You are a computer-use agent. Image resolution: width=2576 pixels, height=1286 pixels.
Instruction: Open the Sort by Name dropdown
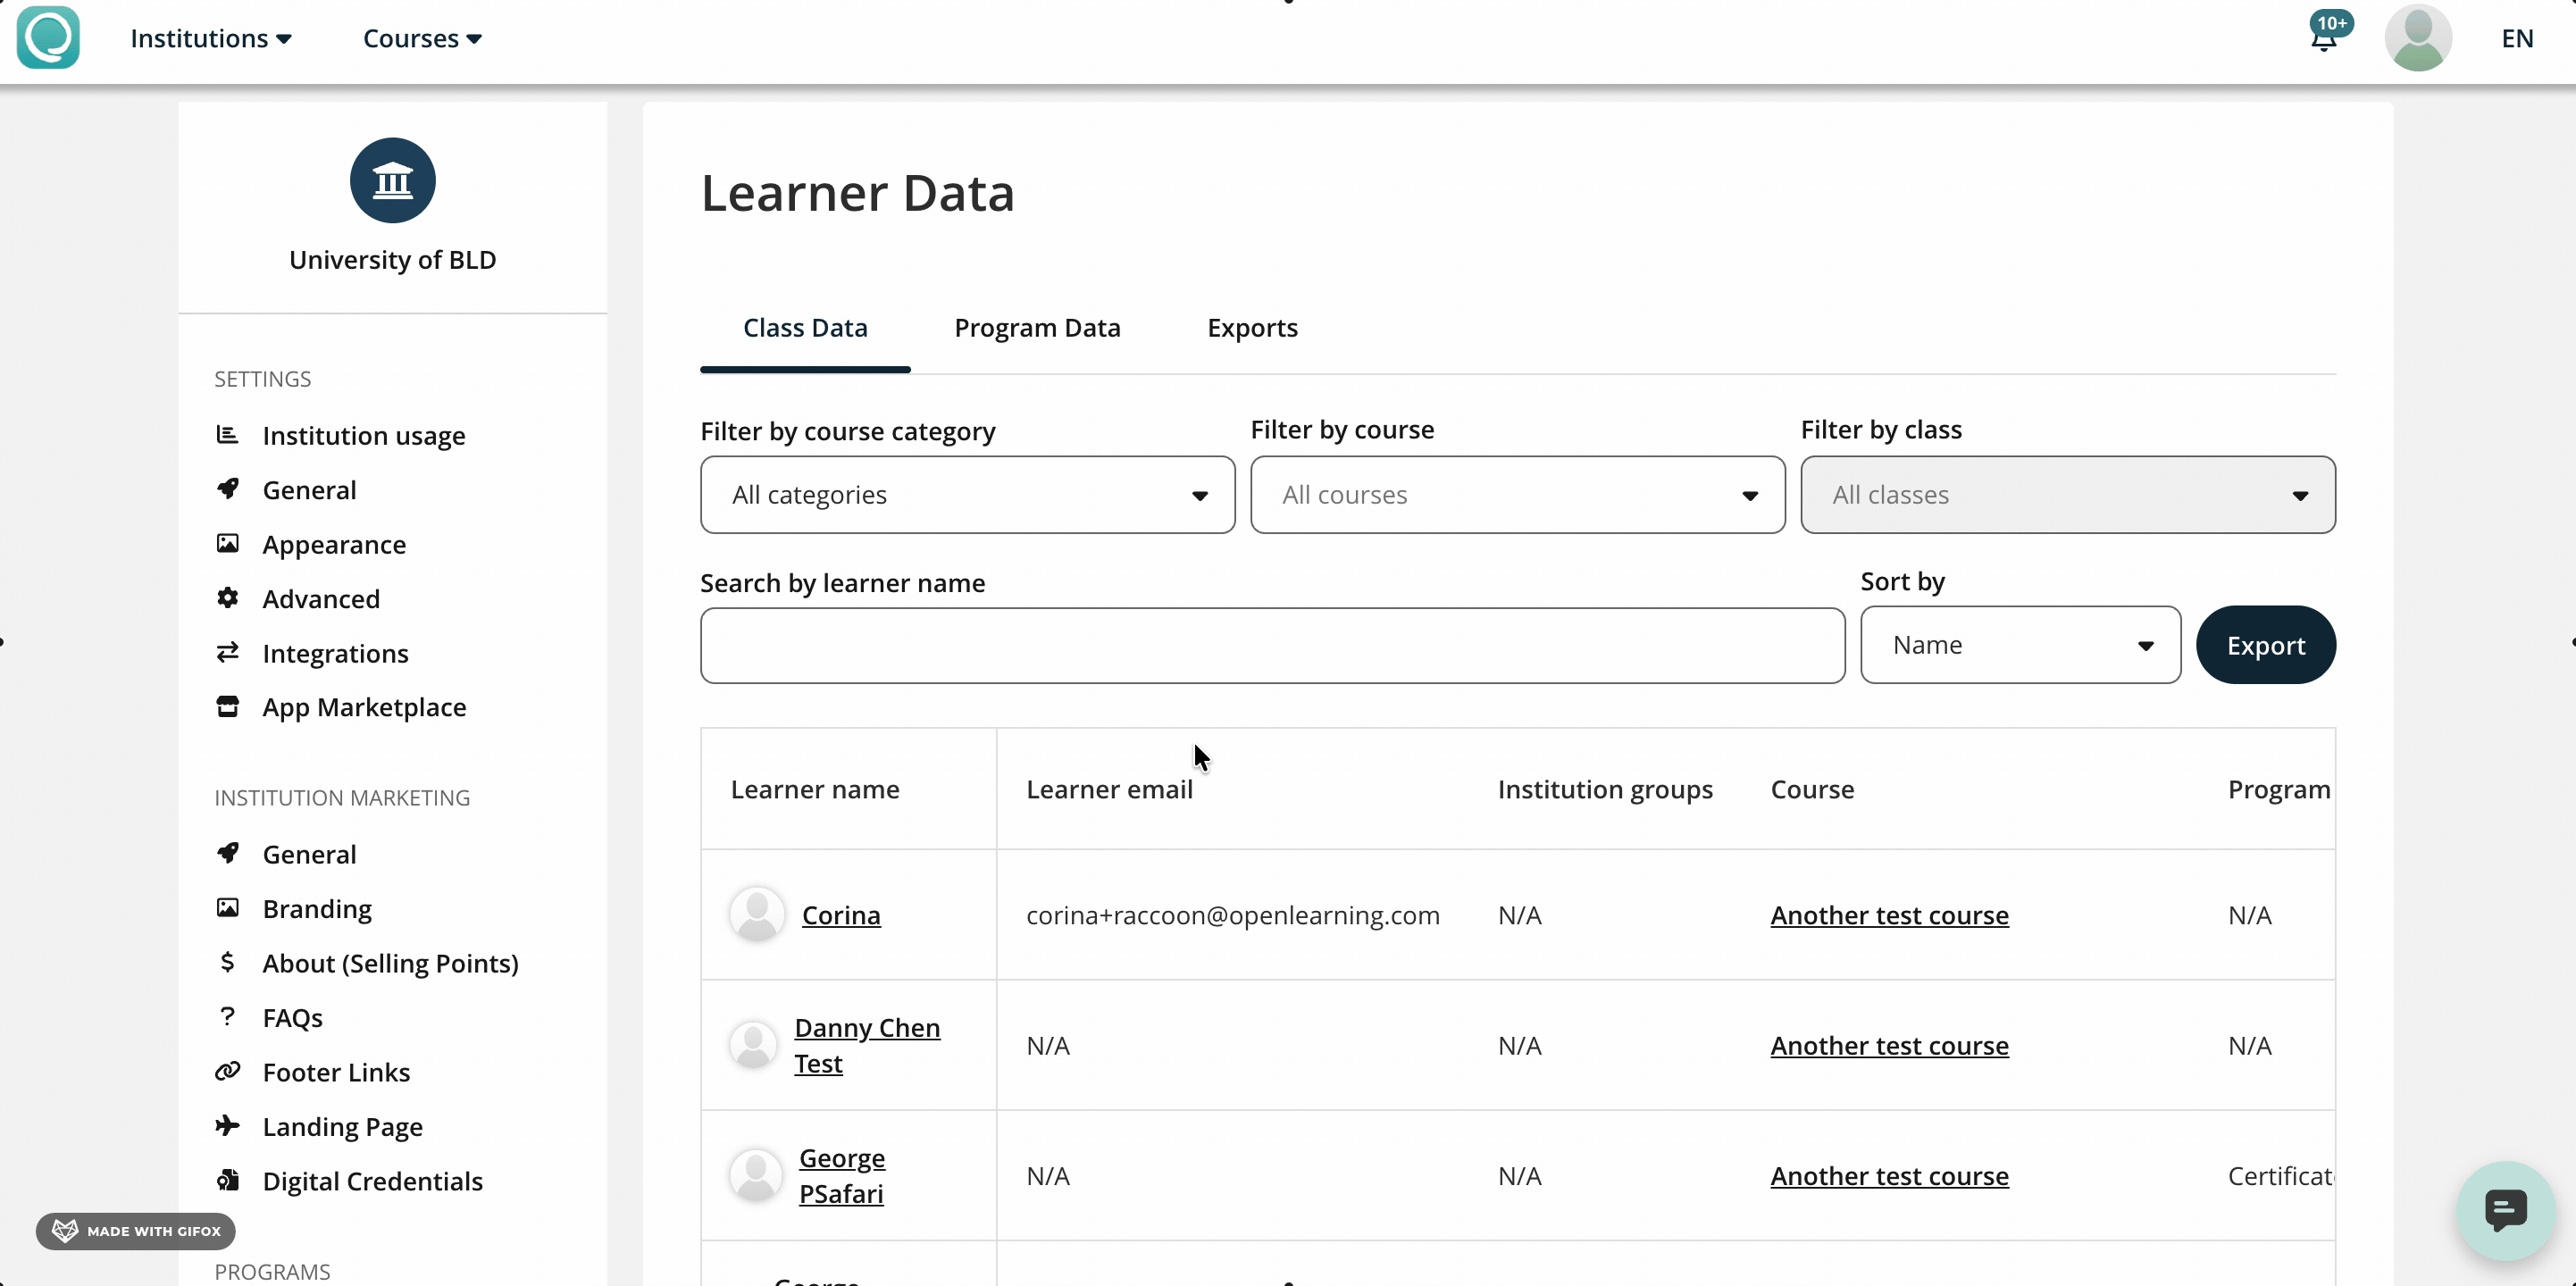2019,645
